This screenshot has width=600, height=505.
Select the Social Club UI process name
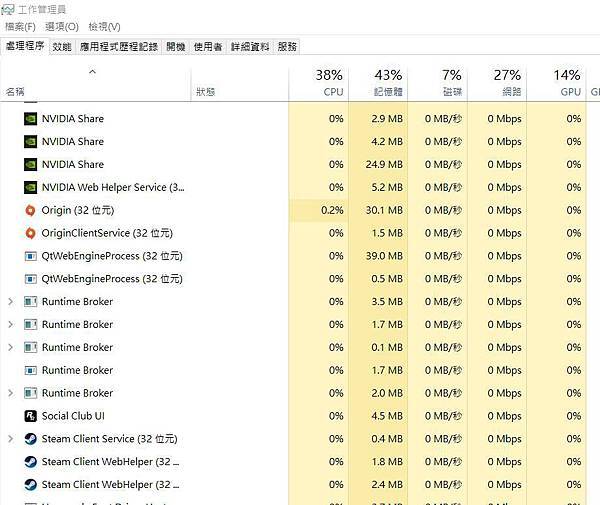click(73, 416)
